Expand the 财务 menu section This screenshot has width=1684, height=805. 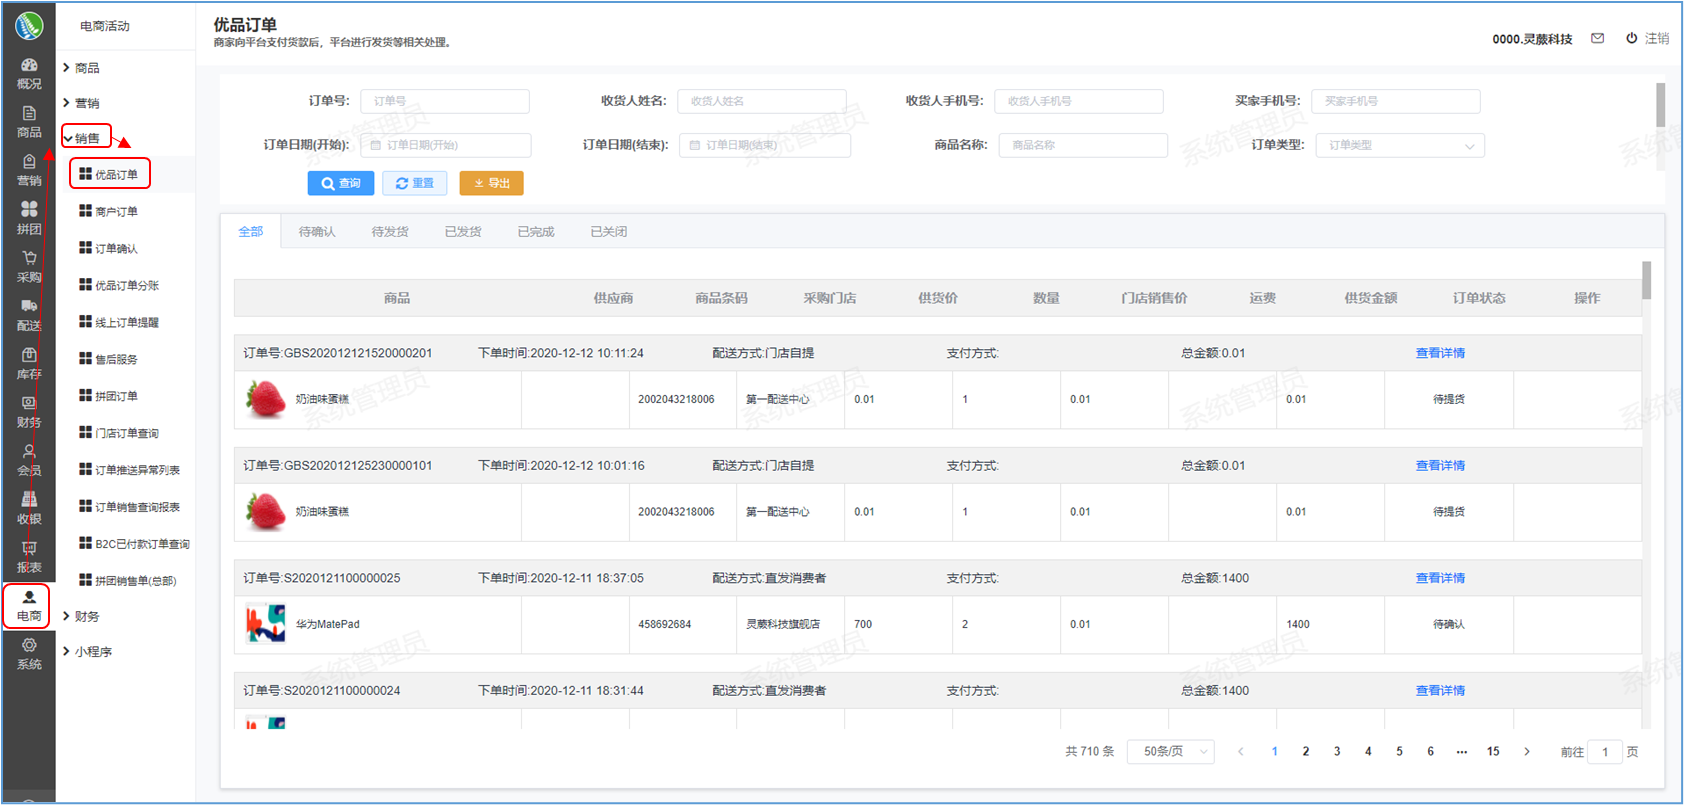point(86,616)
